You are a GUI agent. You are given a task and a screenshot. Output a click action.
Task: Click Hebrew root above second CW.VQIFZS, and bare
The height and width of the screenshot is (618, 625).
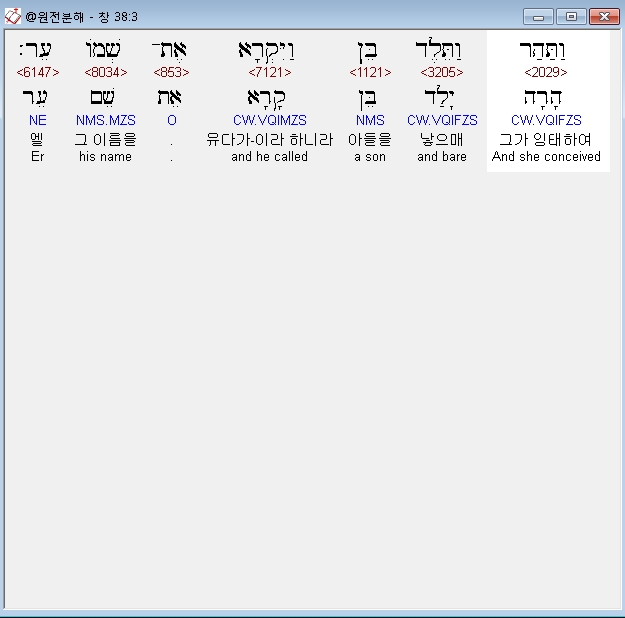click(x=439, y=98)
